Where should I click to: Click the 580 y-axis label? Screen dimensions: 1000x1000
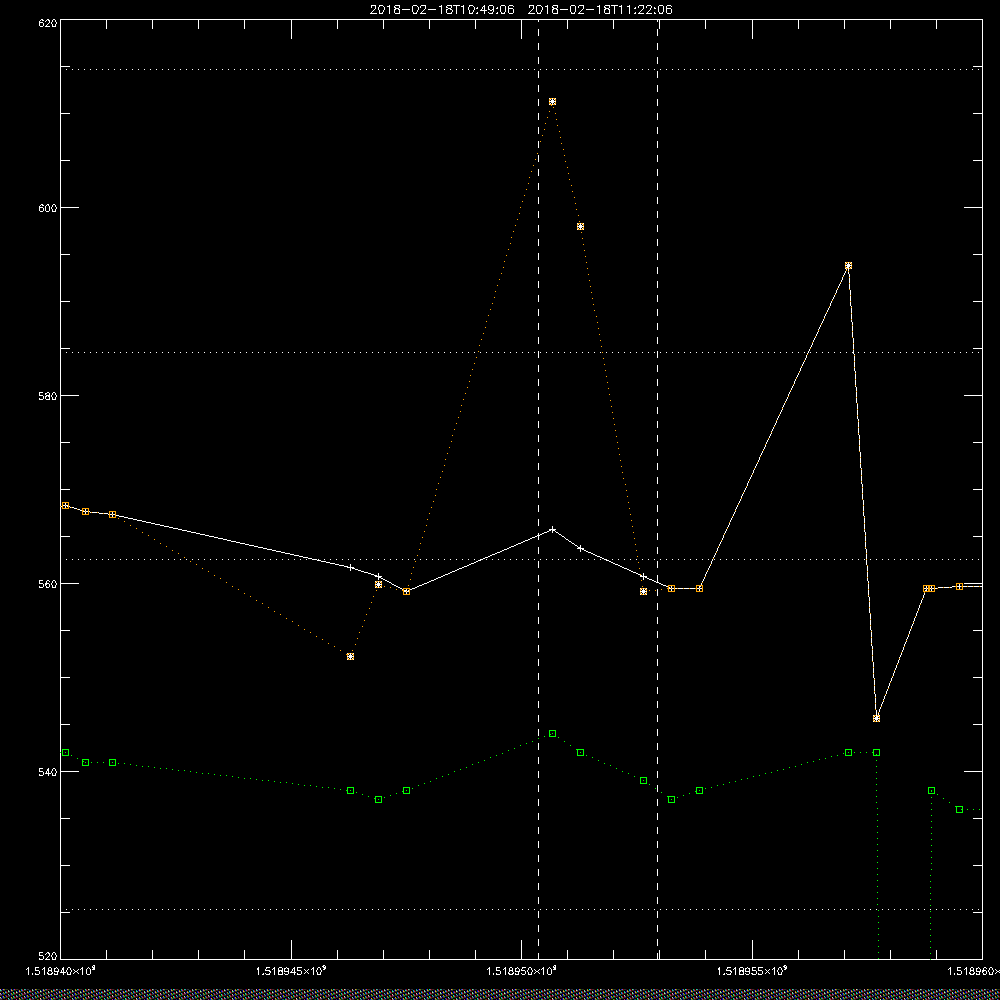pyautogui.click(x=48, y=395)
